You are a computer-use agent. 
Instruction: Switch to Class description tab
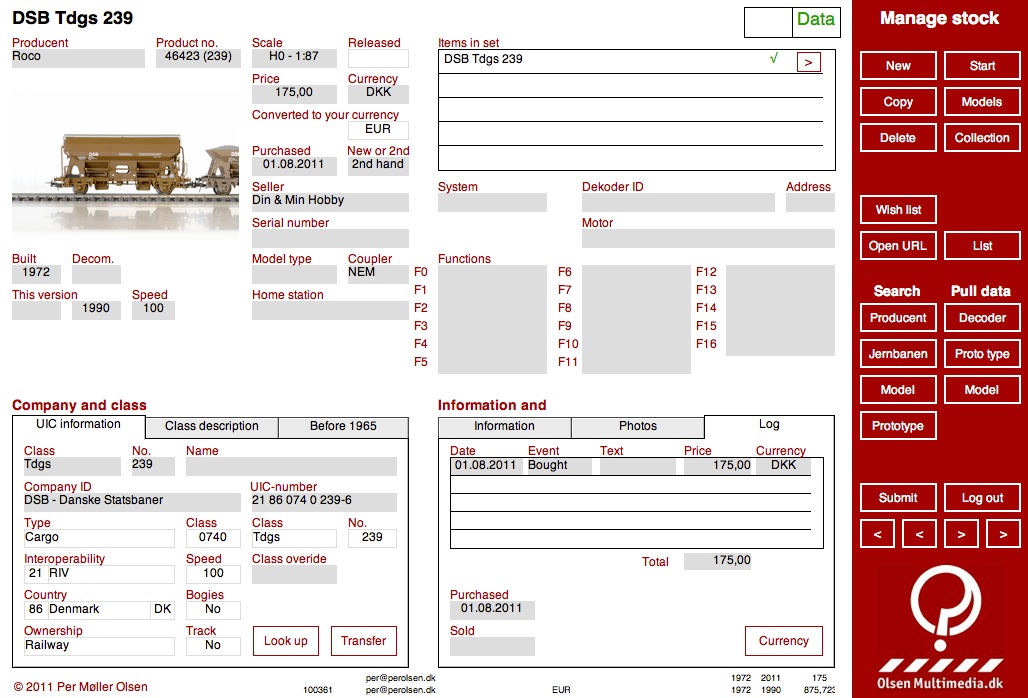click(x=212, y=427)
